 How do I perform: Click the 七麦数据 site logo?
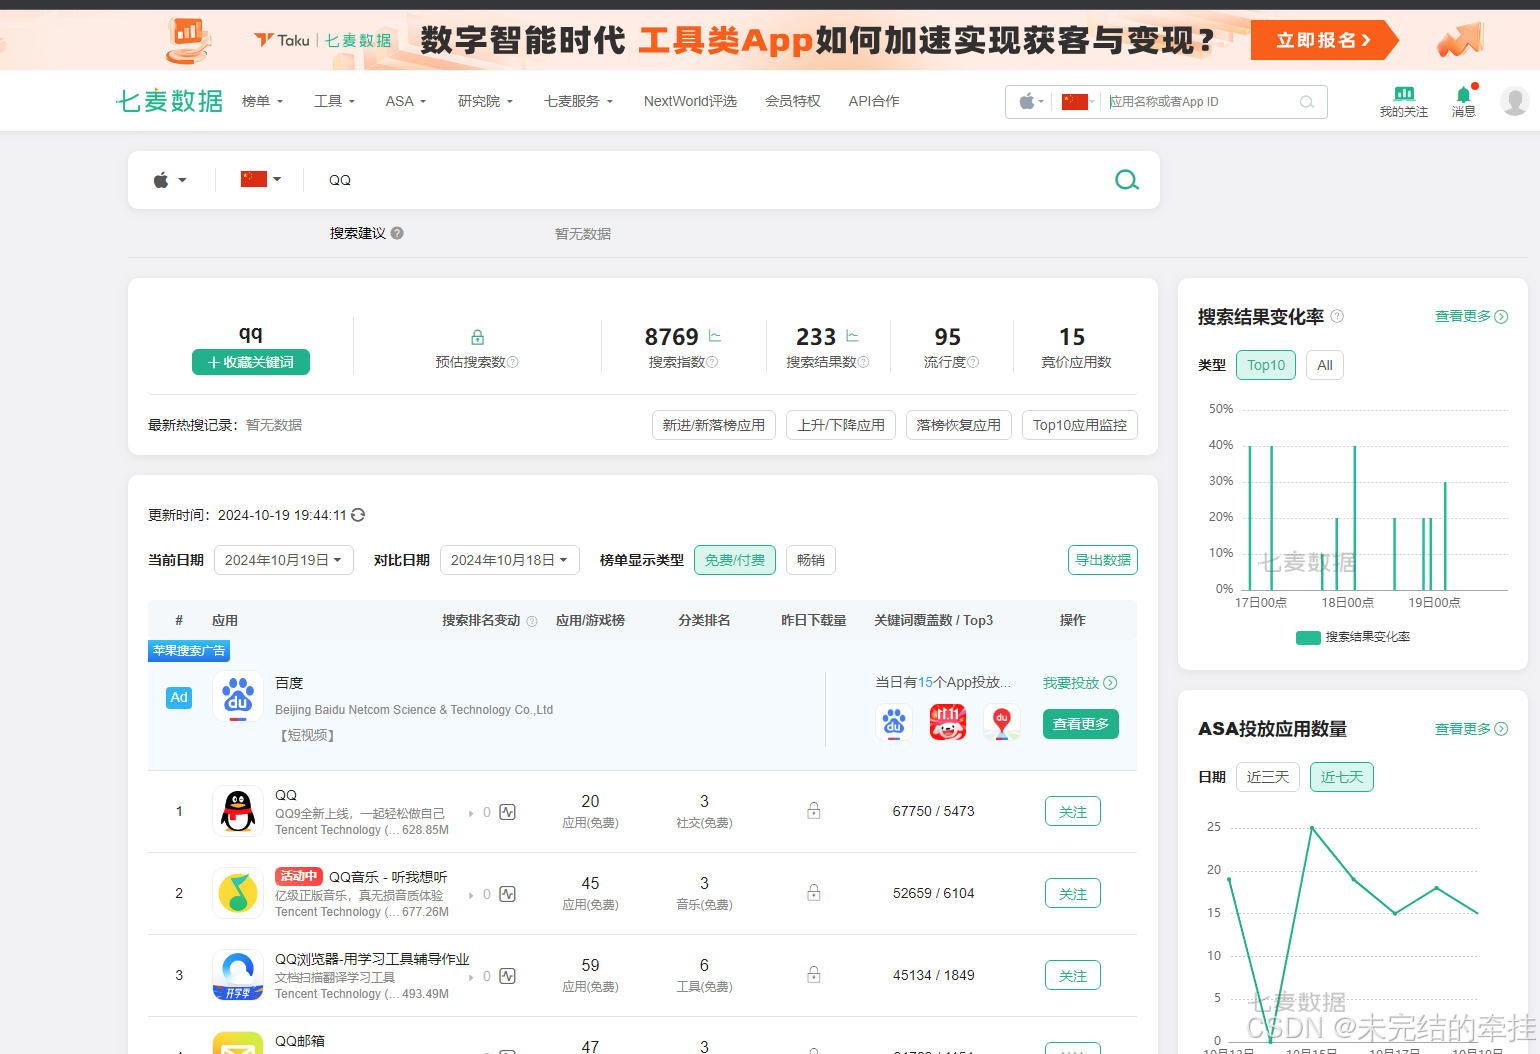click(x=169, y=101)
